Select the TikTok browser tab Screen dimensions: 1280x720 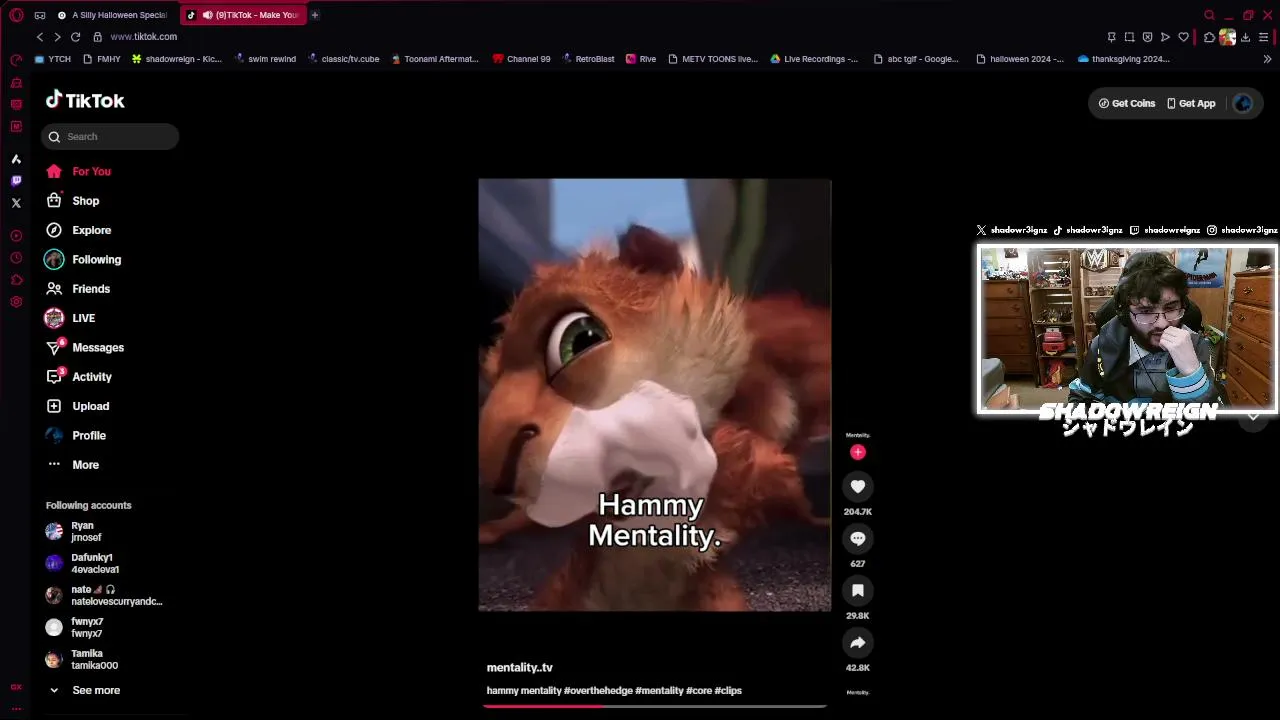tap(243, 15)
